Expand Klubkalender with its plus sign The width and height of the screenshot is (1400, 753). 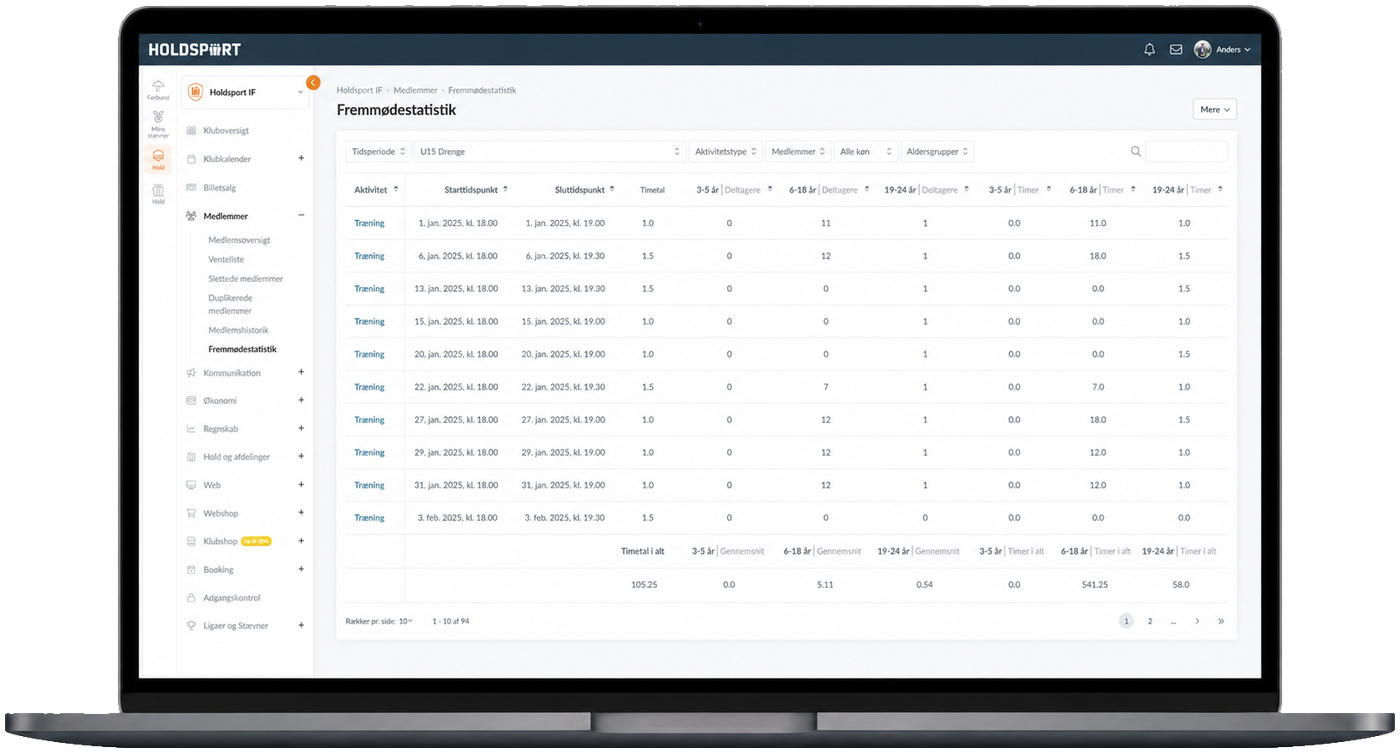[x=301, y=158]
